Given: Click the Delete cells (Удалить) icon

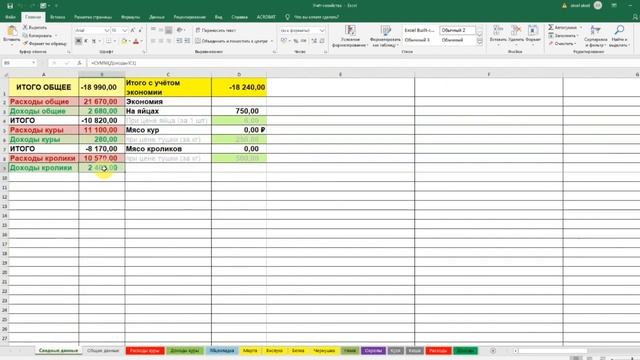Looking at the screenshot, I should tap(516, 30).
